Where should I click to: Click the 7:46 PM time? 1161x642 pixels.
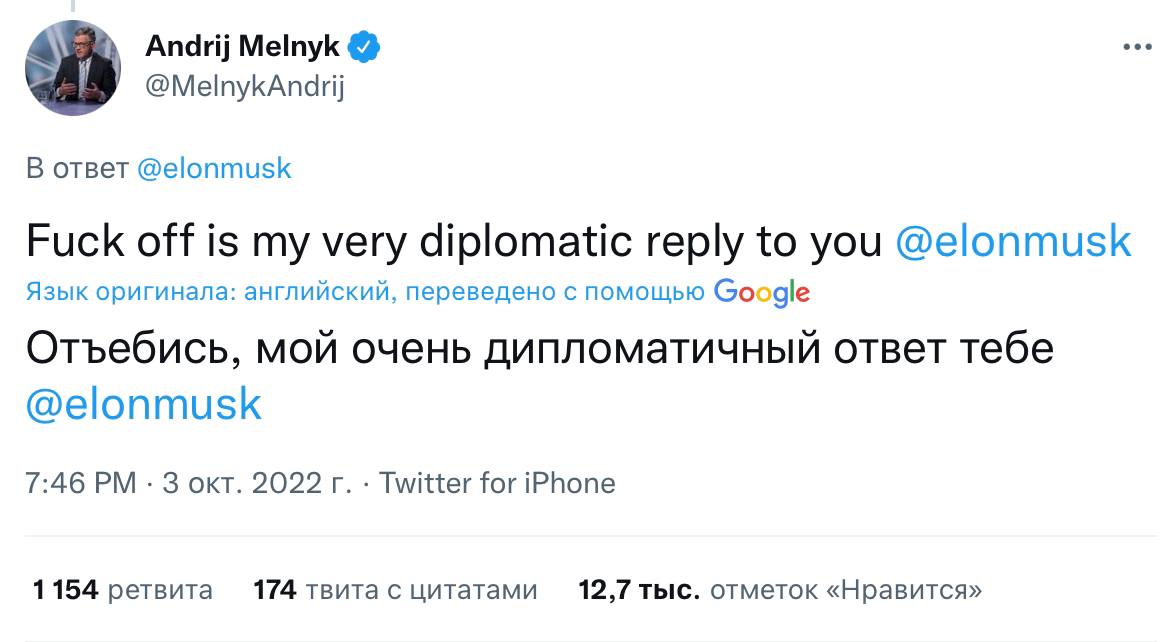[80, 484]
